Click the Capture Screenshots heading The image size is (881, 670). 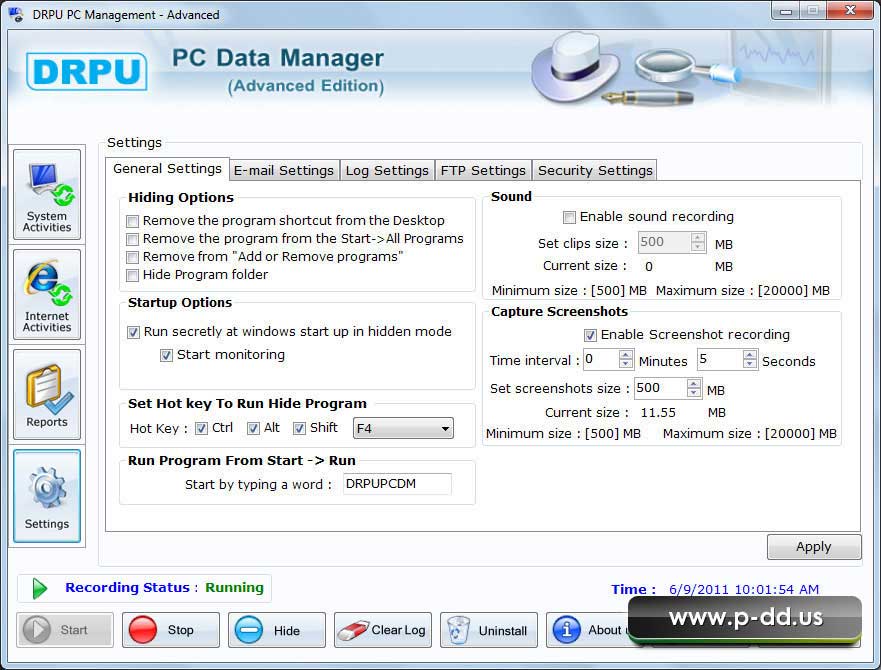(x=560, y=311)
